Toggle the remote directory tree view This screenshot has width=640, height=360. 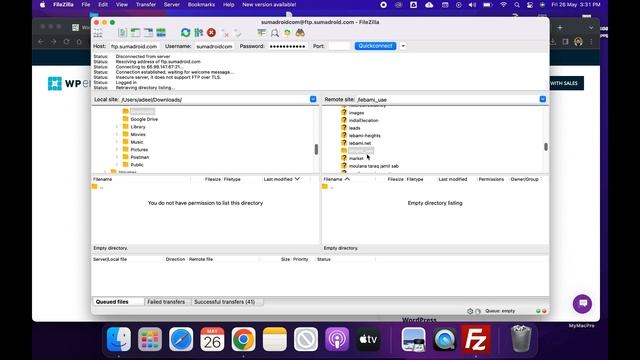pyautogui.click(x=148, y=33)
